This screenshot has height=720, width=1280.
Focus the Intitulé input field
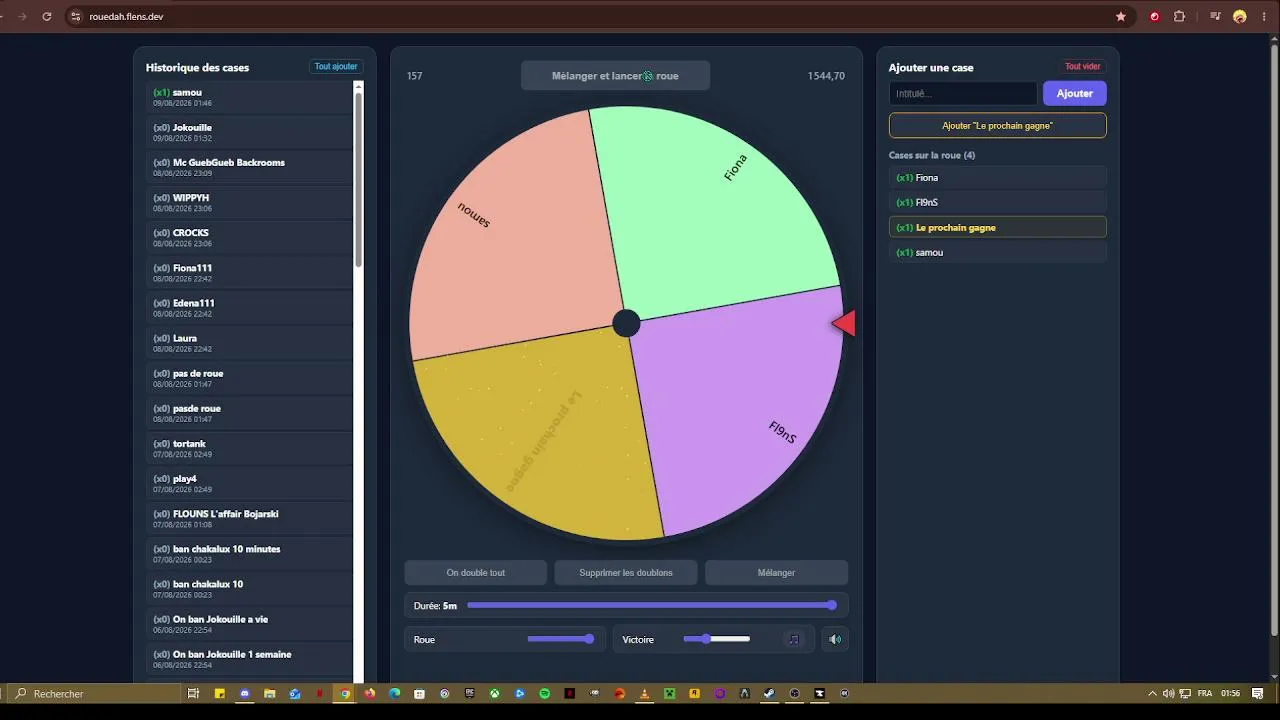pyautogui.click(x=963, y=93)
